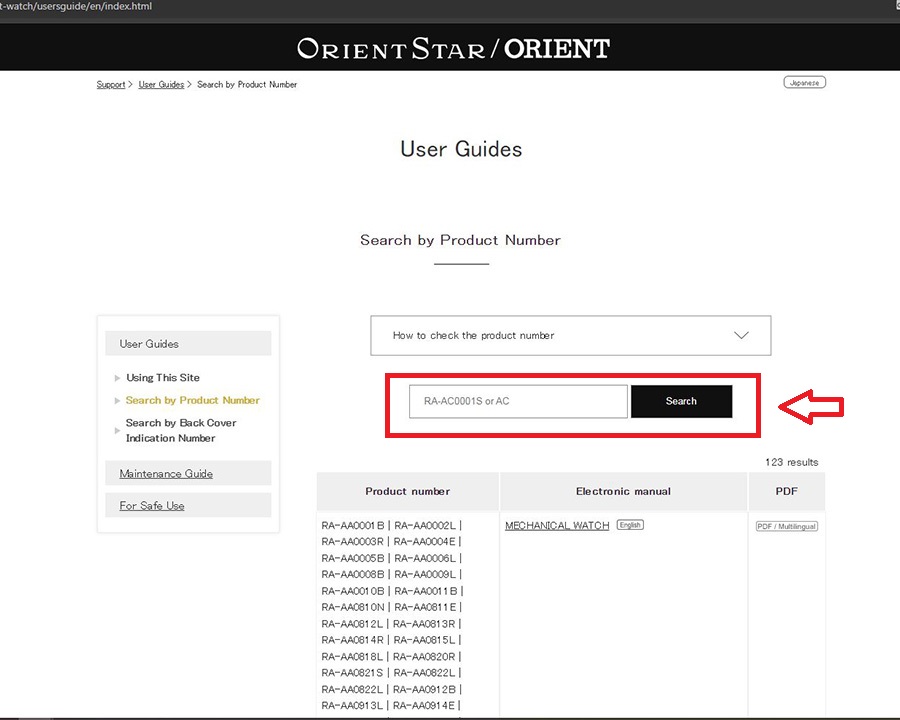Select product number RA-AA0811E
This screenshot has width=900, height=720.
(425, 607)
